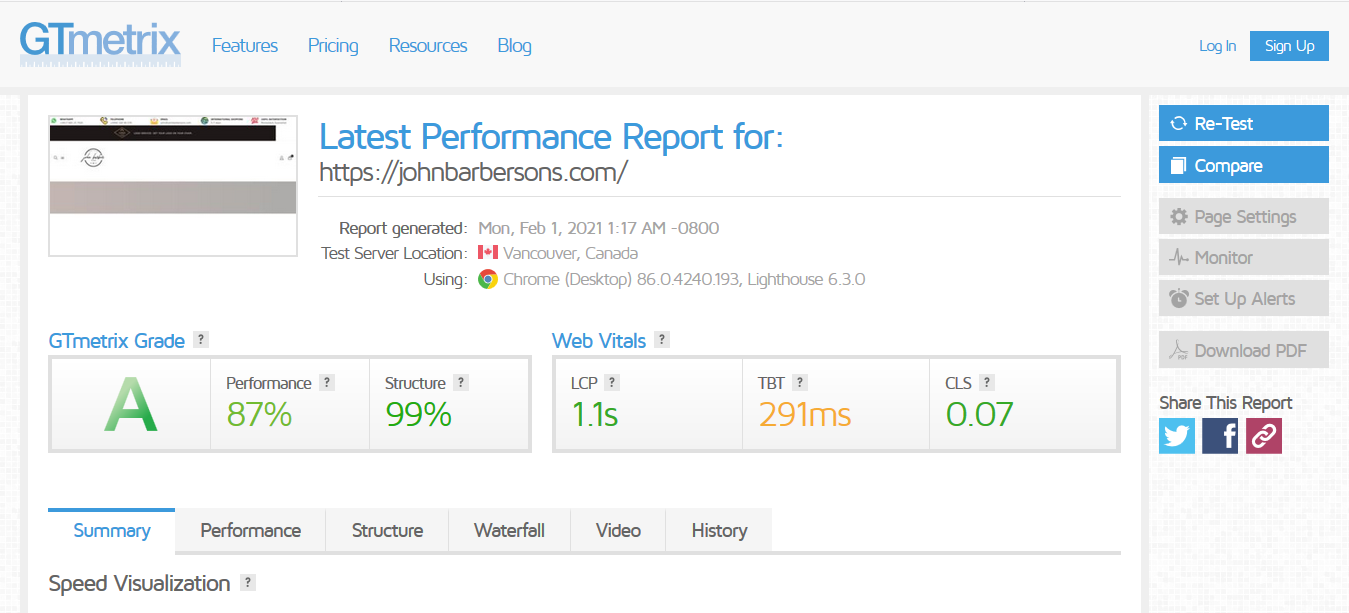
Task: Click the report generated date text
Action: pos(599,228)
